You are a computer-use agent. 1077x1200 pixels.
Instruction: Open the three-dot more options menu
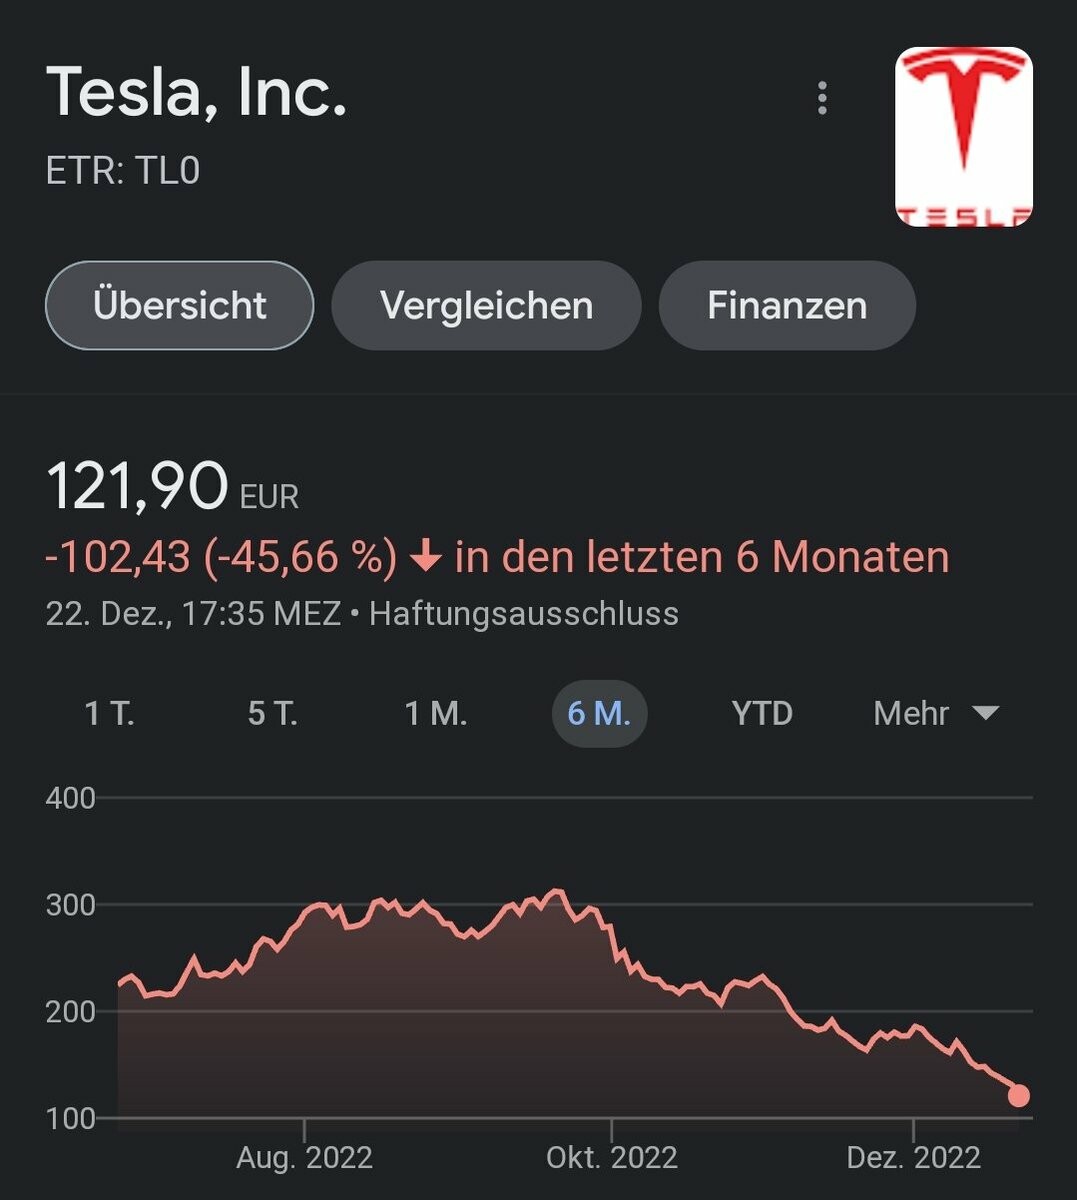coord(822,98)
